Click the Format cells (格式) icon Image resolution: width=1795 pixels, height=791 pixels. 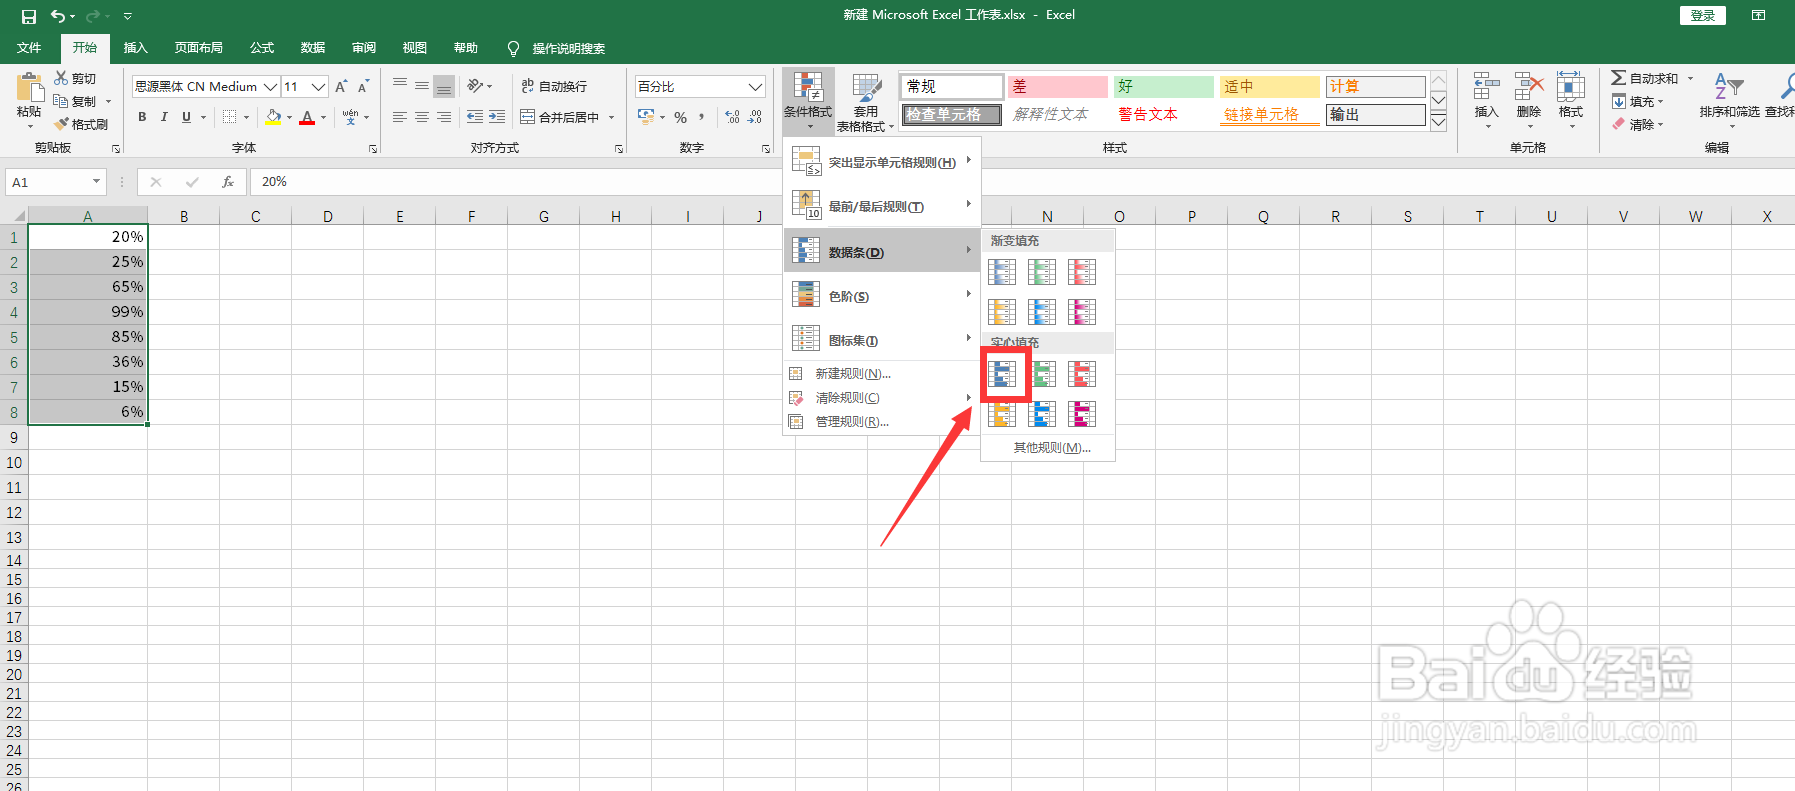(1571, 87)
